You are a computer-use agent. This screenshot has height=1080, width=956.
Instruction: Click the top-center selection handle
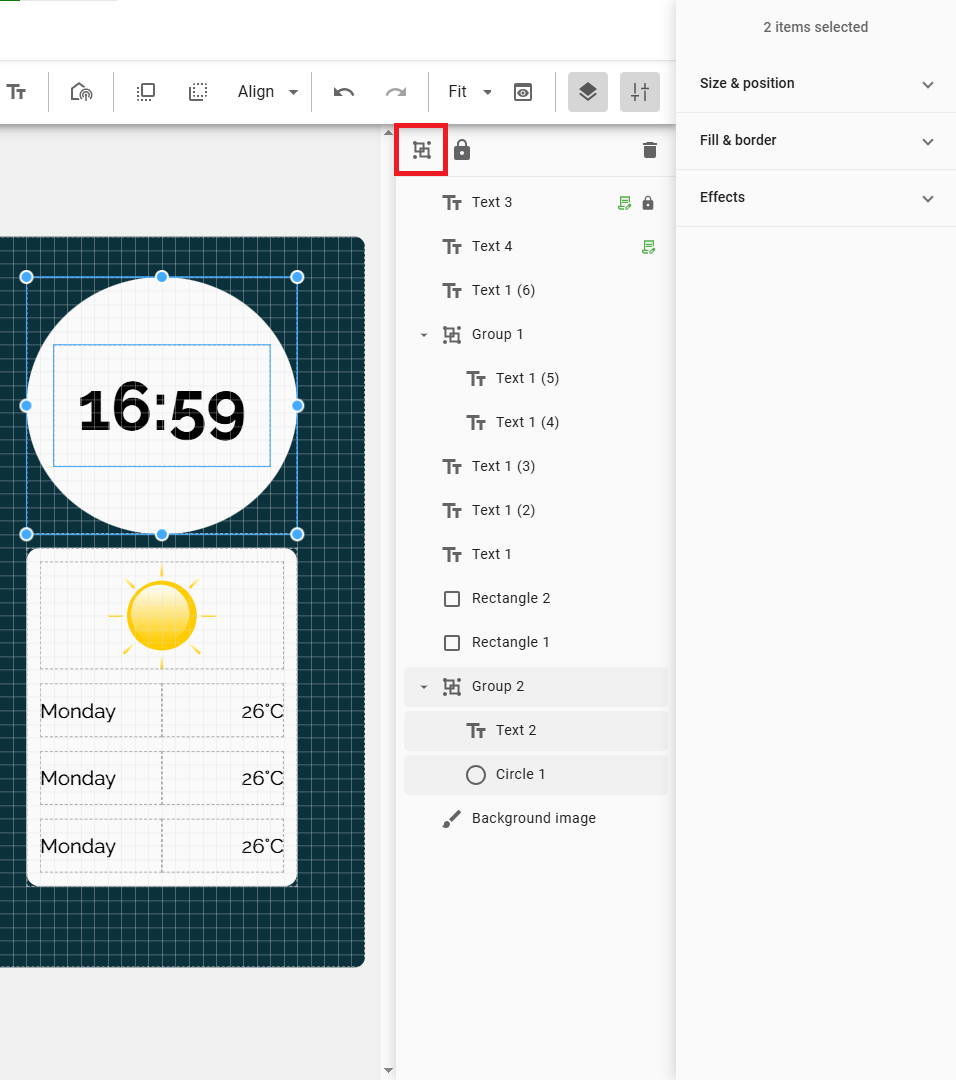click(x=162, y=277)
